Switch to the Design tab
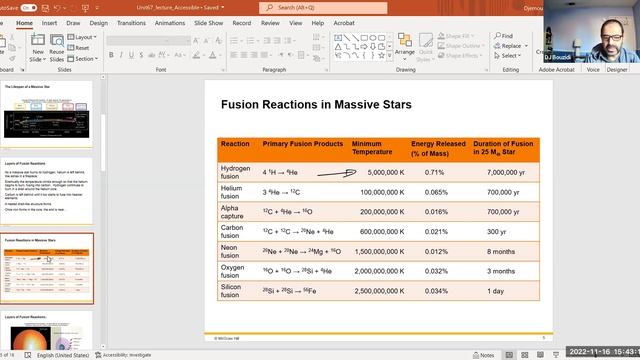The height and width of the screenshot is (360, 640). 99,23
